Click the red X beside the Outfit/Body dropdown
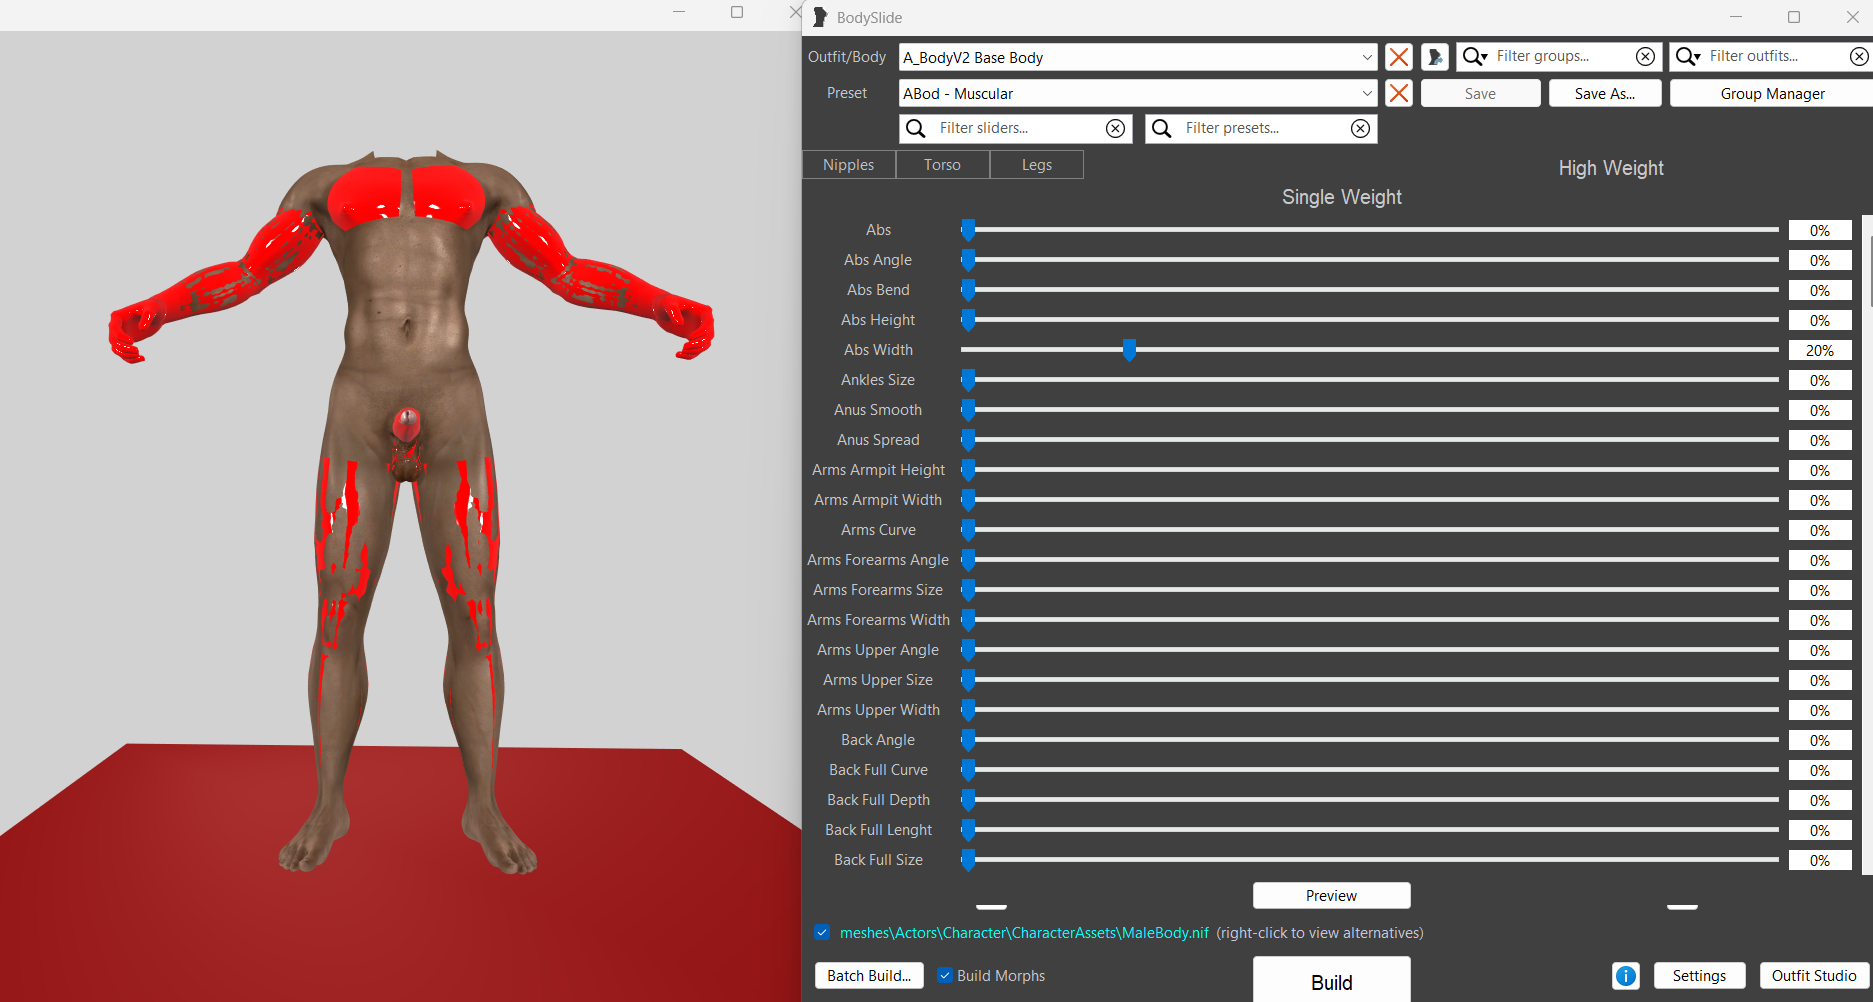 pyautogui.click(x=1399, y=57)
